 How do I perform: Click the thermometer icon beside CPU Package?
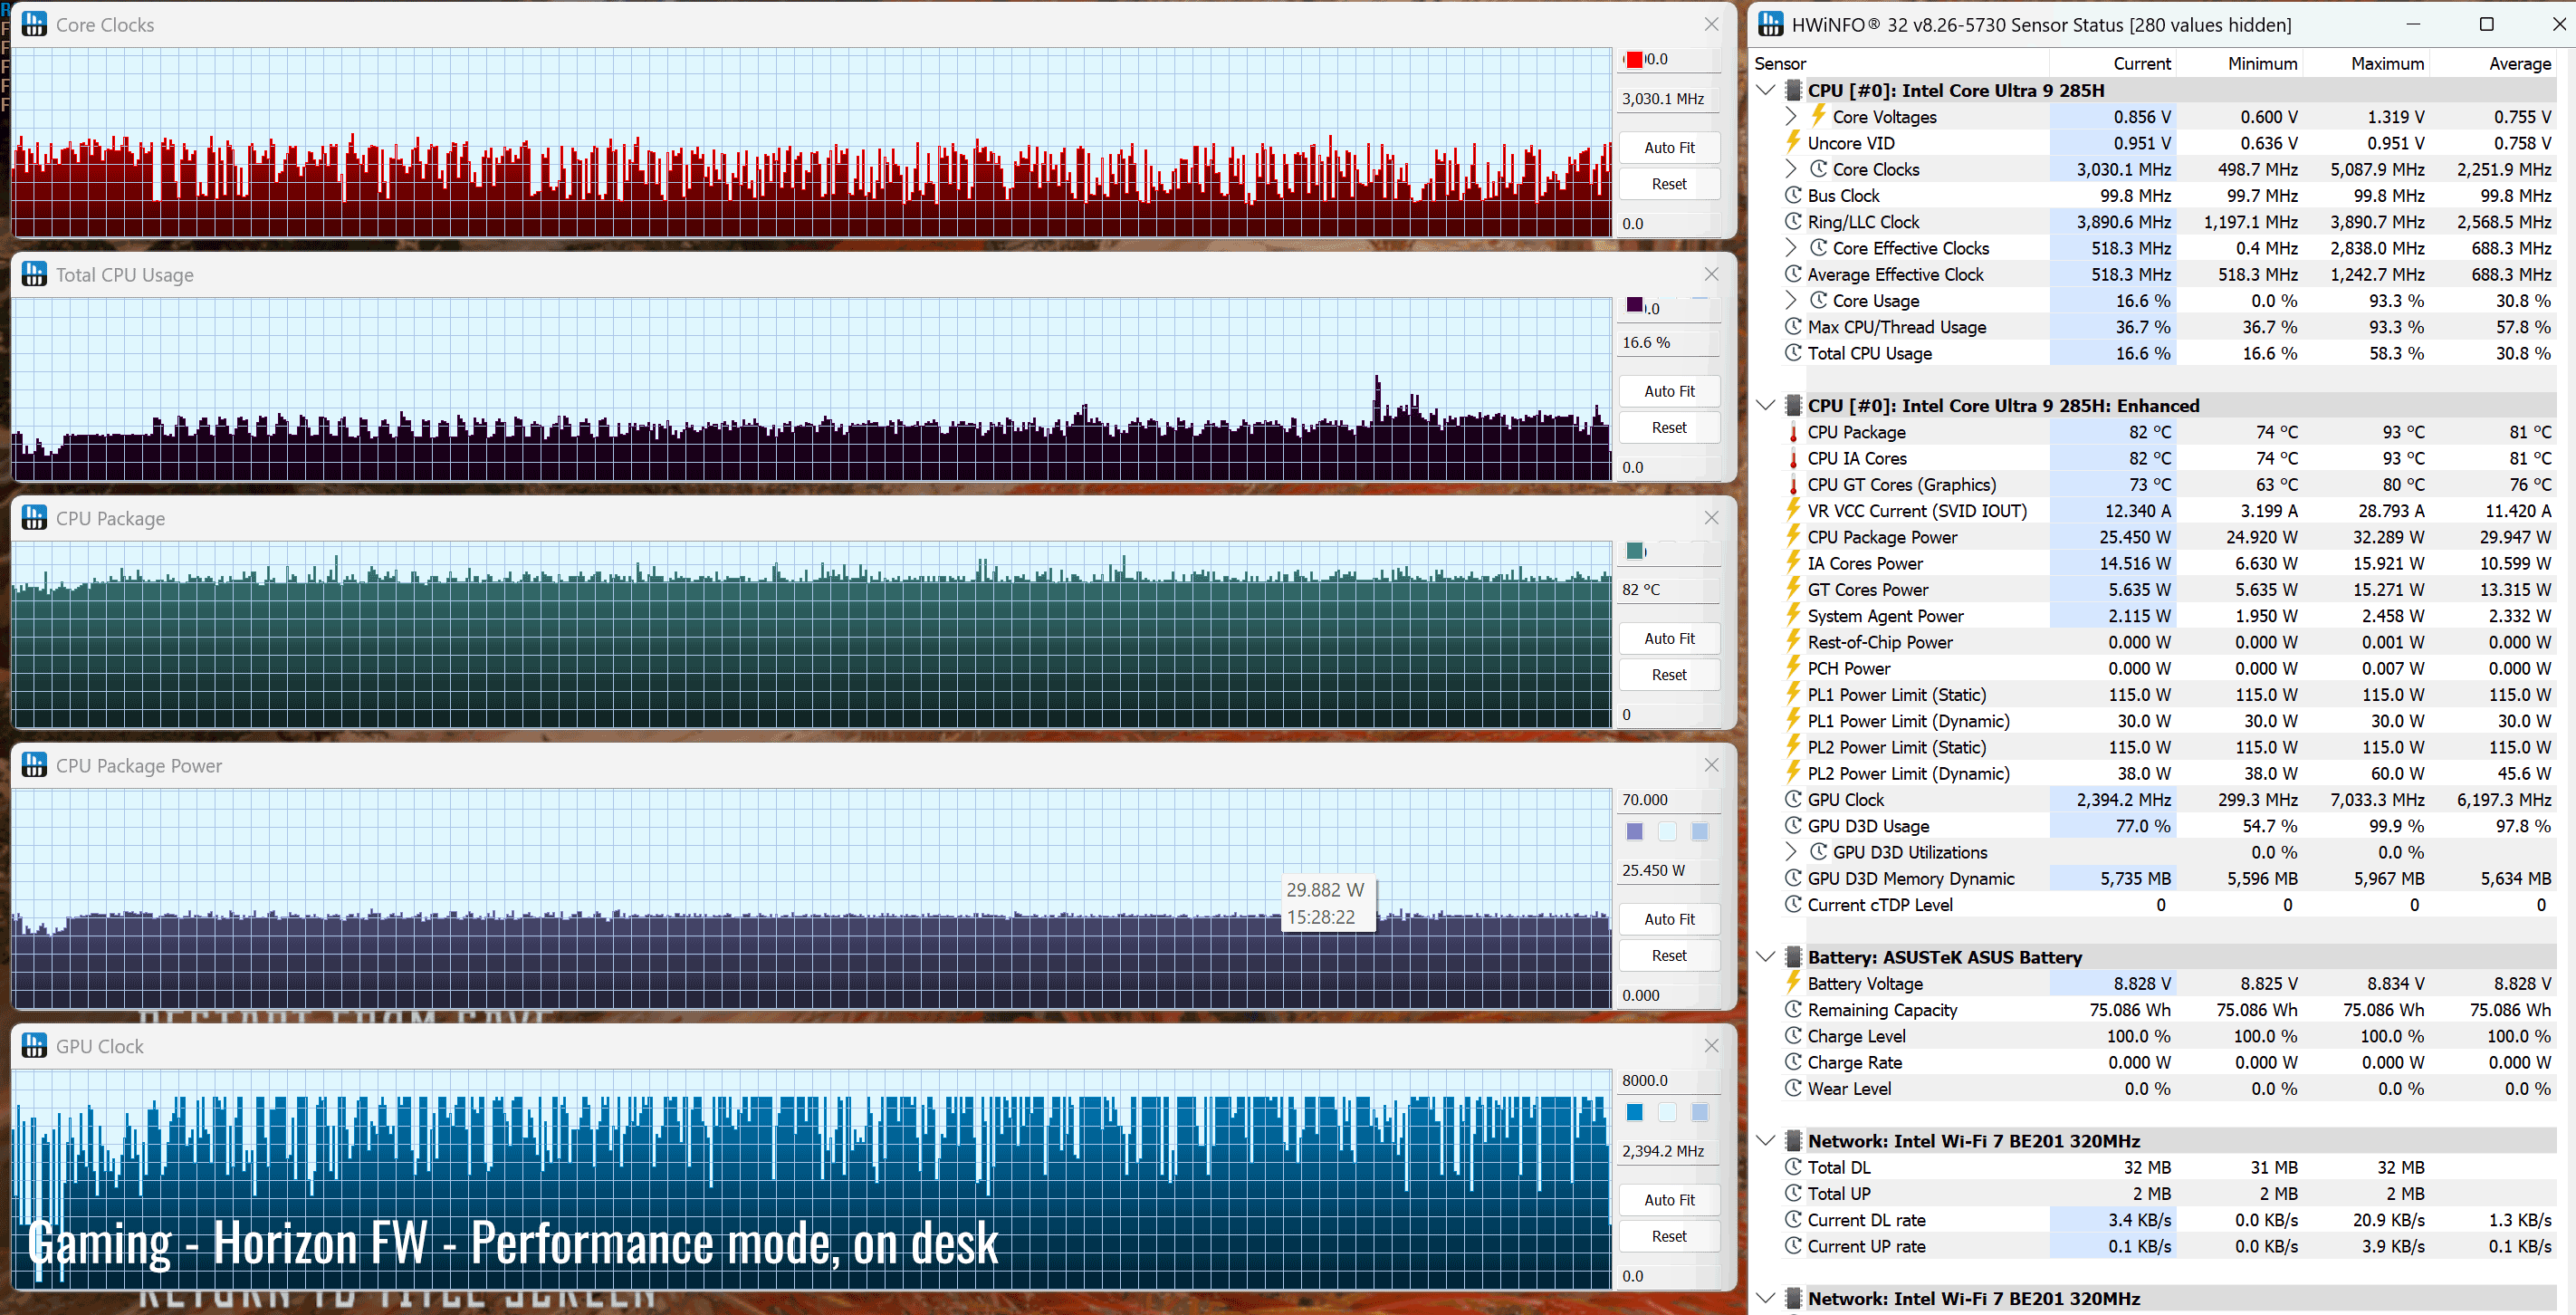point(1793,432)
